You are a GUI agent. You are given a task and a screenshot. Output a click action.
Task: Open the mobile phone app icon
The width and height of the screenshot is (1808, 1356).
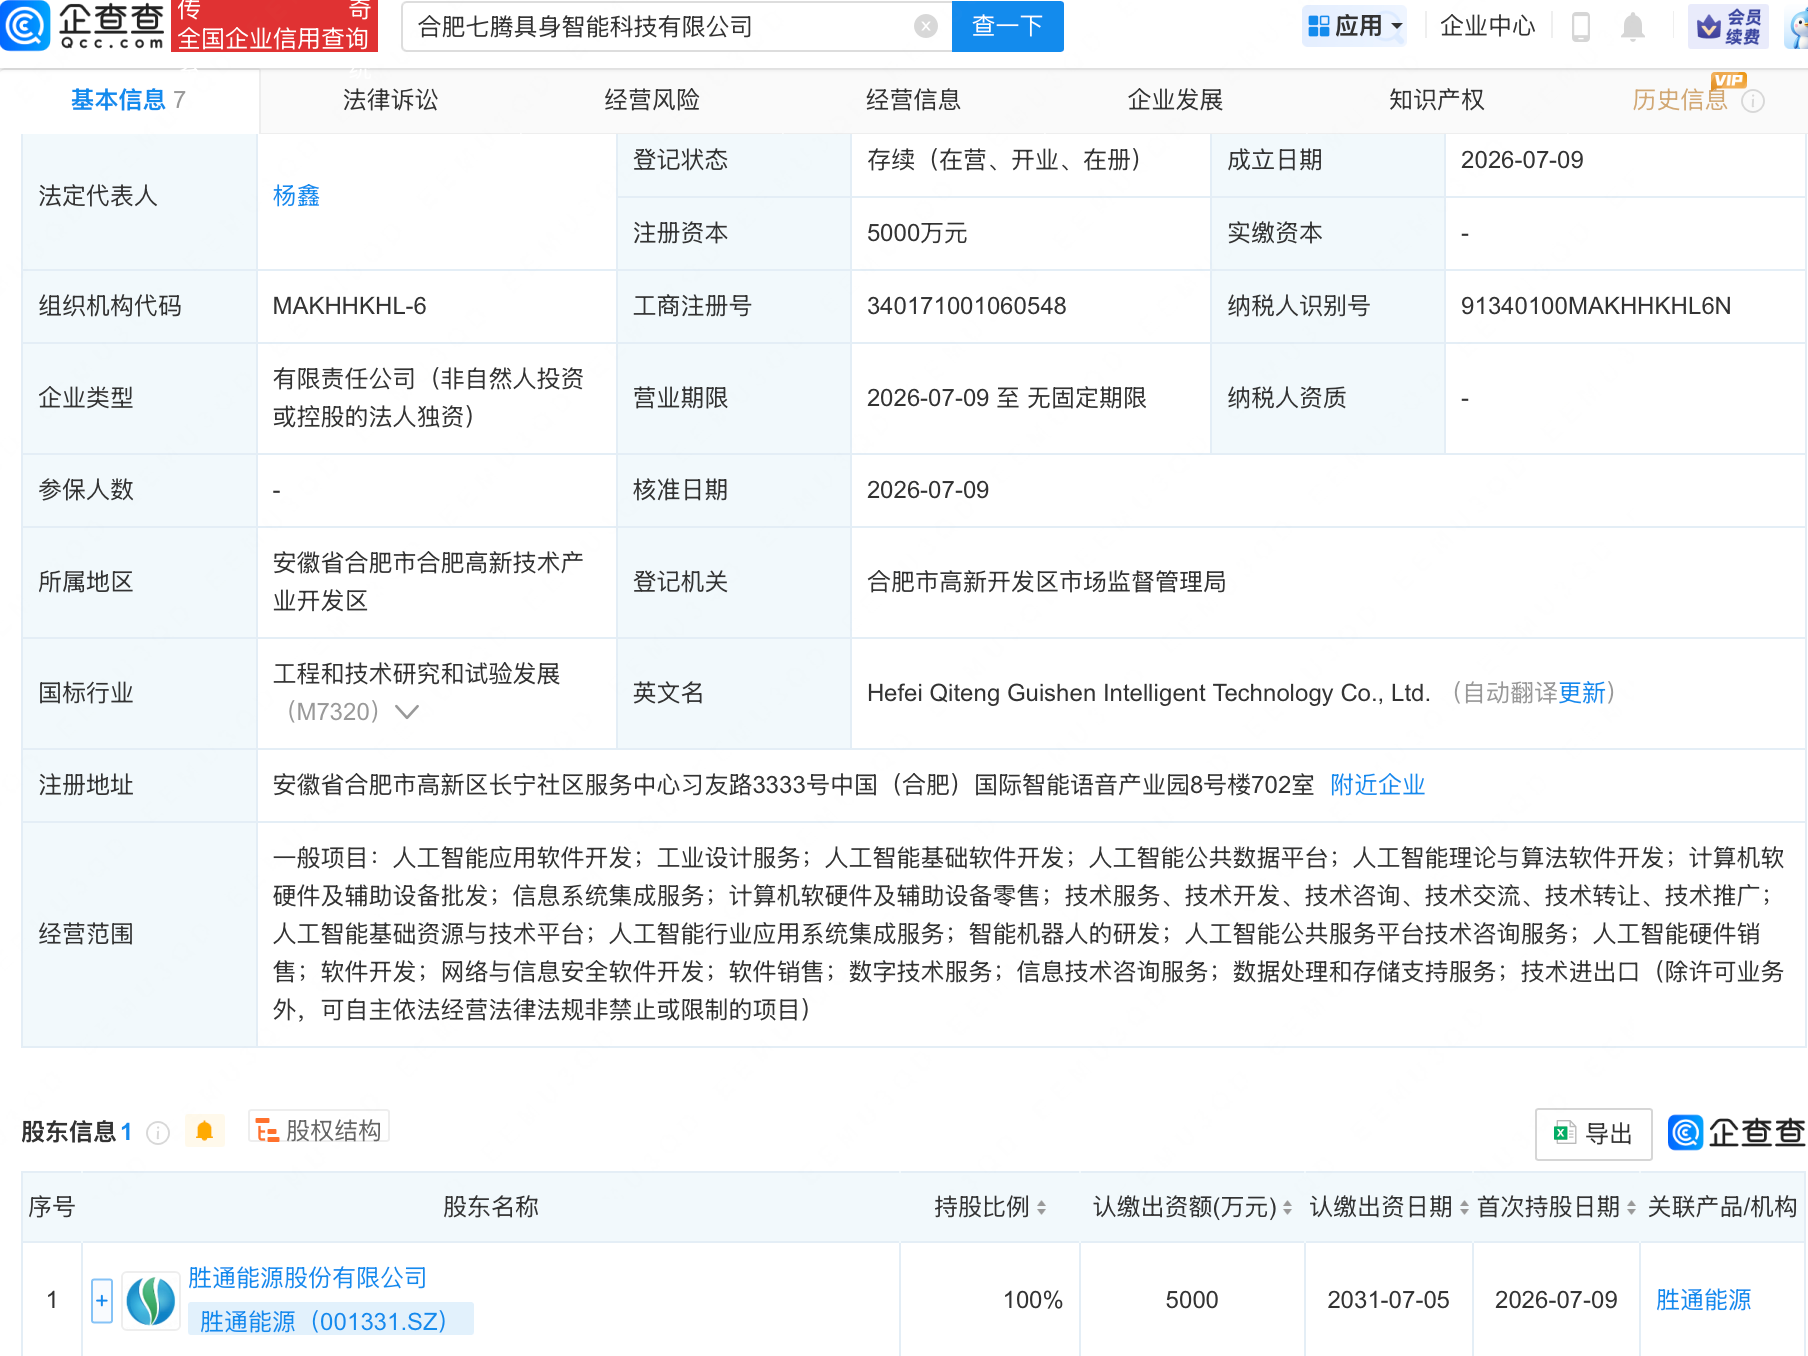1581,26
